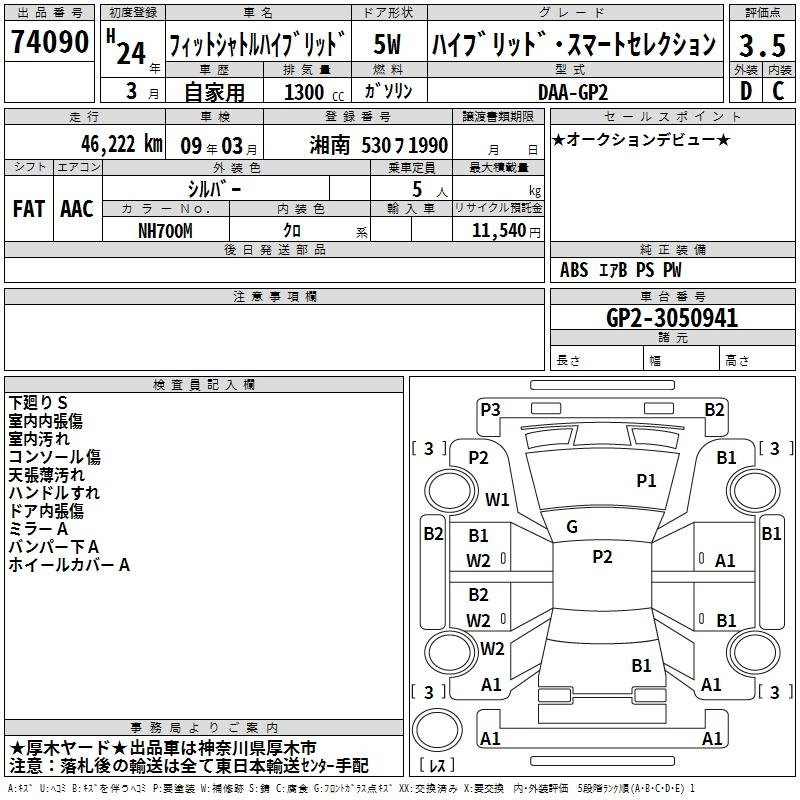Click the lot number 74090
The height and width of the screenshot is (800, 800).
point(49,41)
